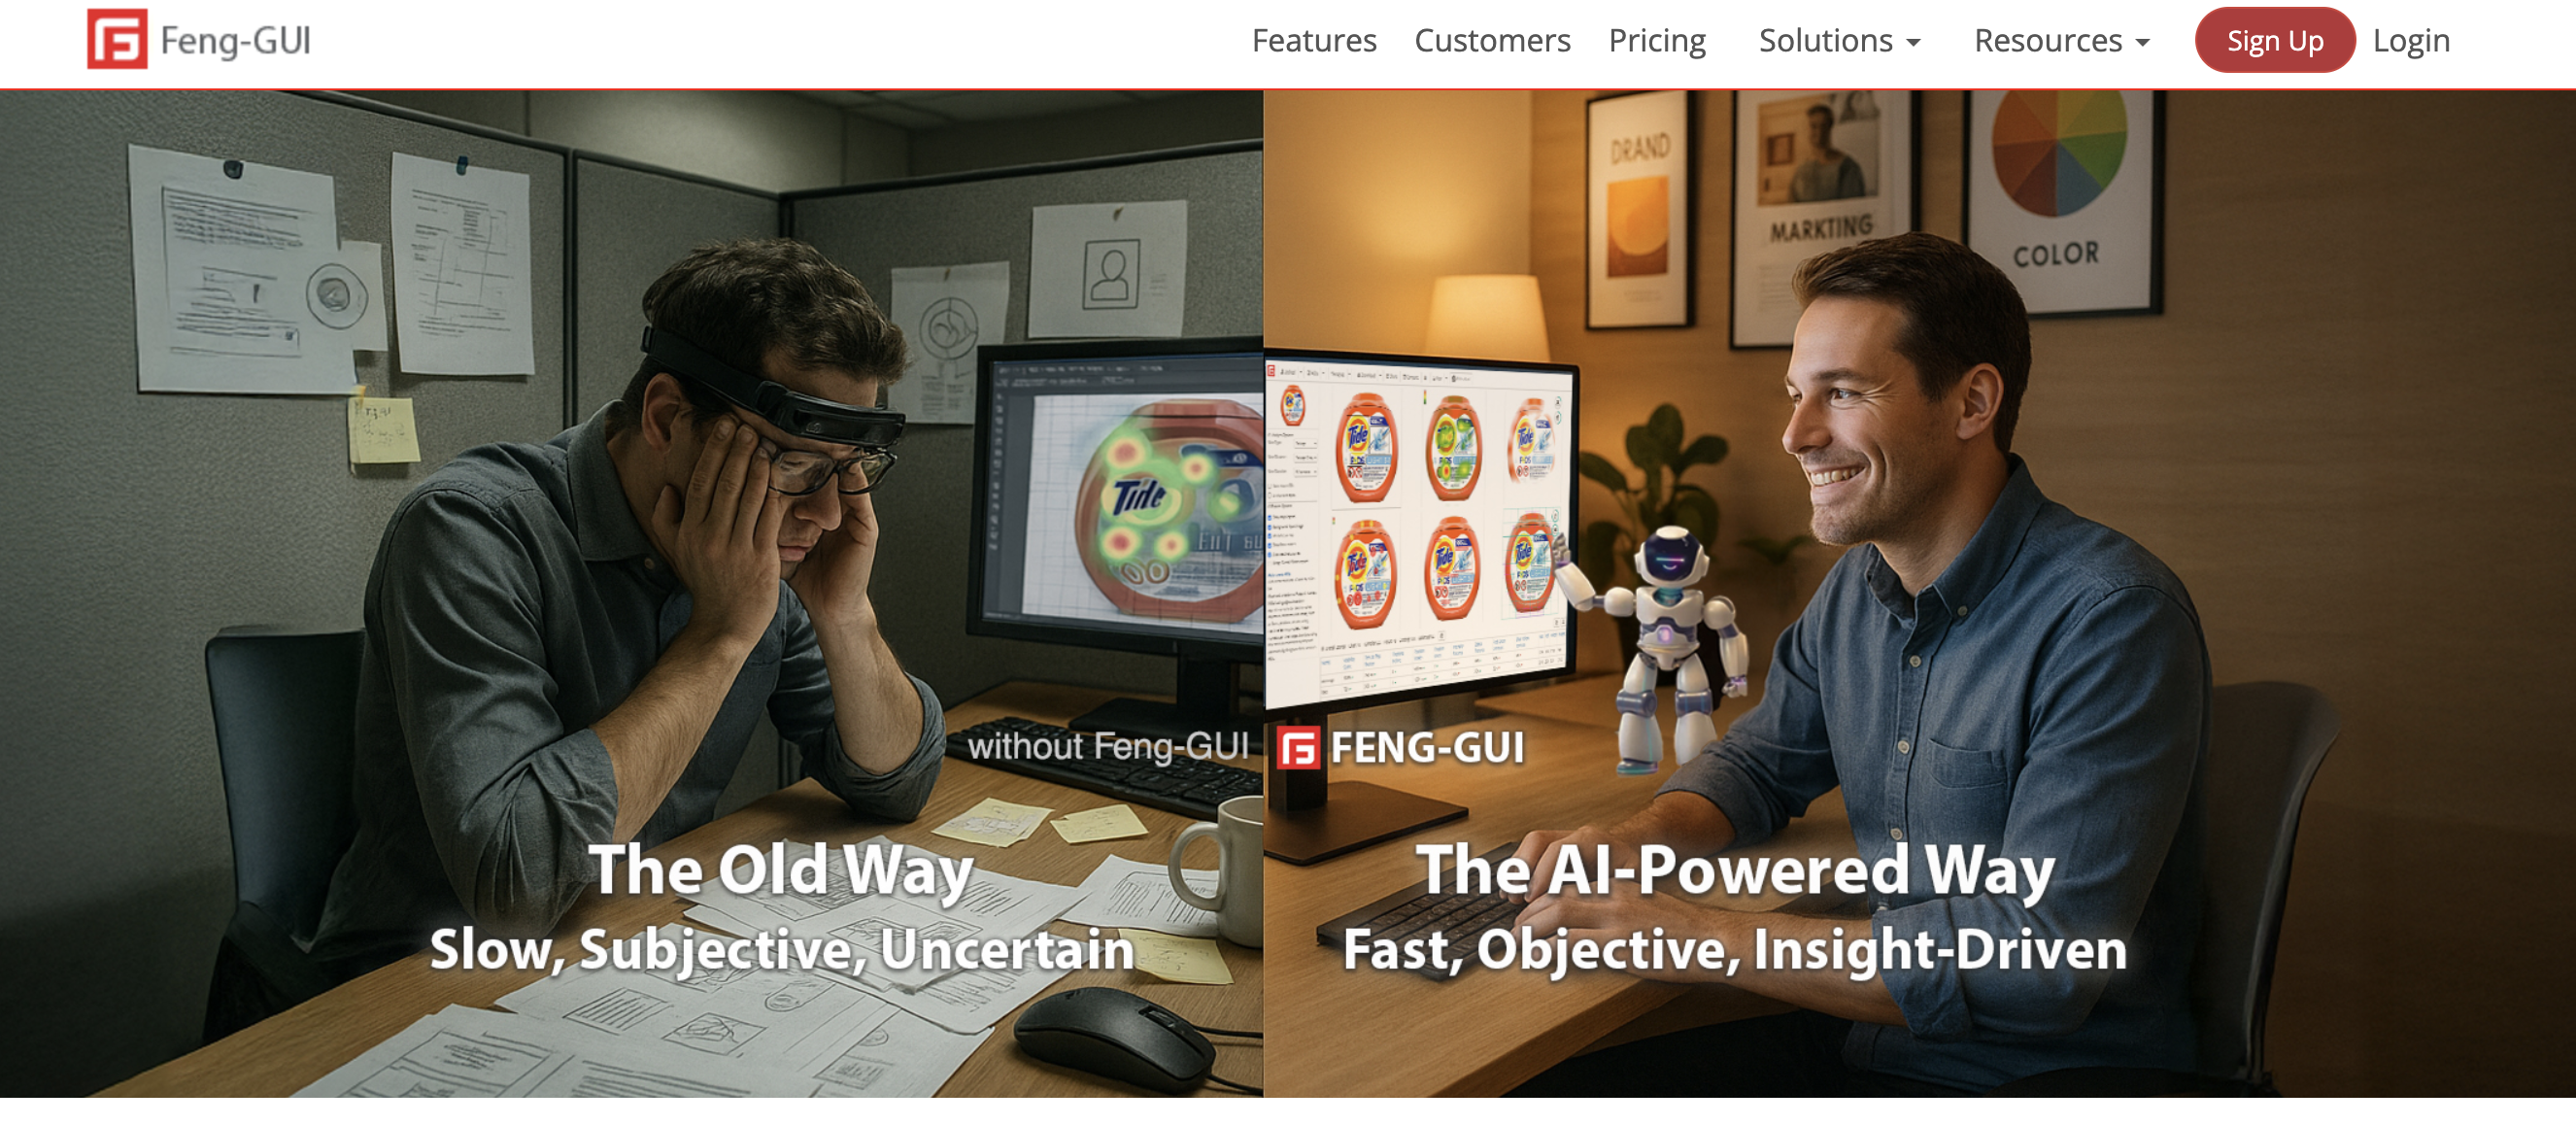Click the Feng-GUI brand name text

(235, 41)
